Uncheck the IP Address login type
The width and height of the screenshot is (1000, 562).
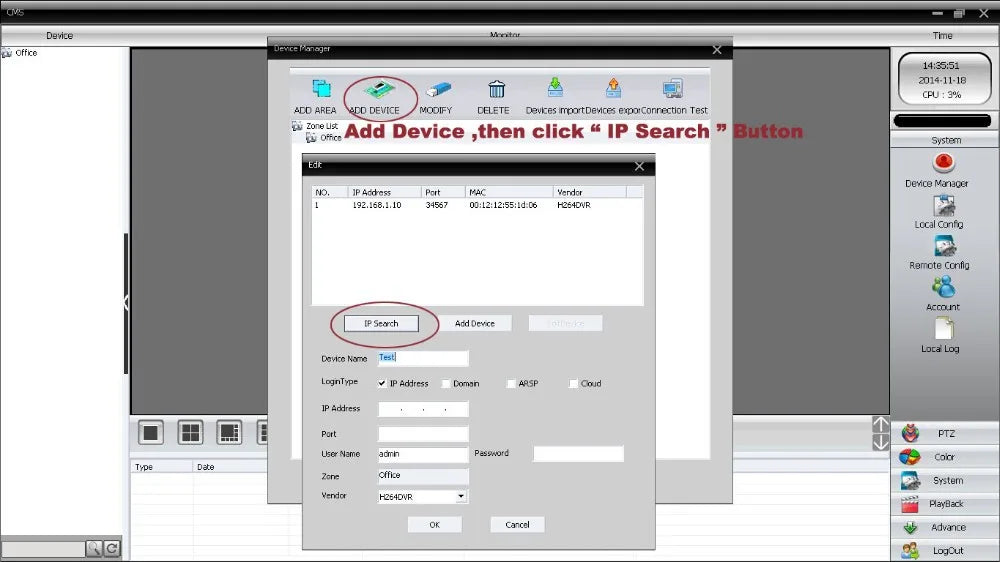[382, 383]
